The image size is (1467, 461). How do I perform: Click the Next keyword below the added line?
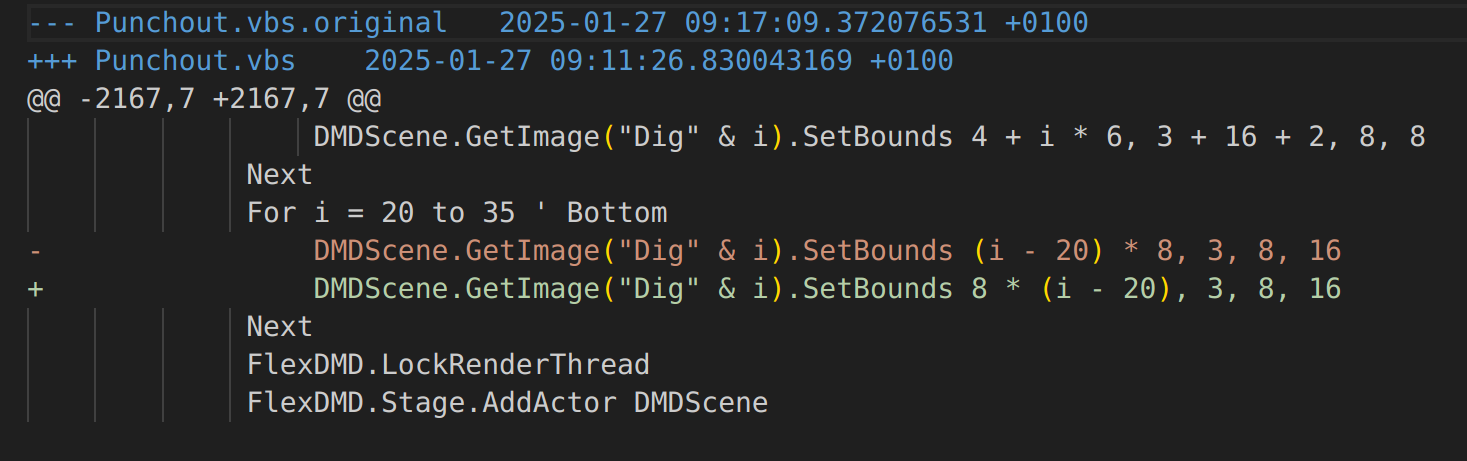tap(280, 327)
